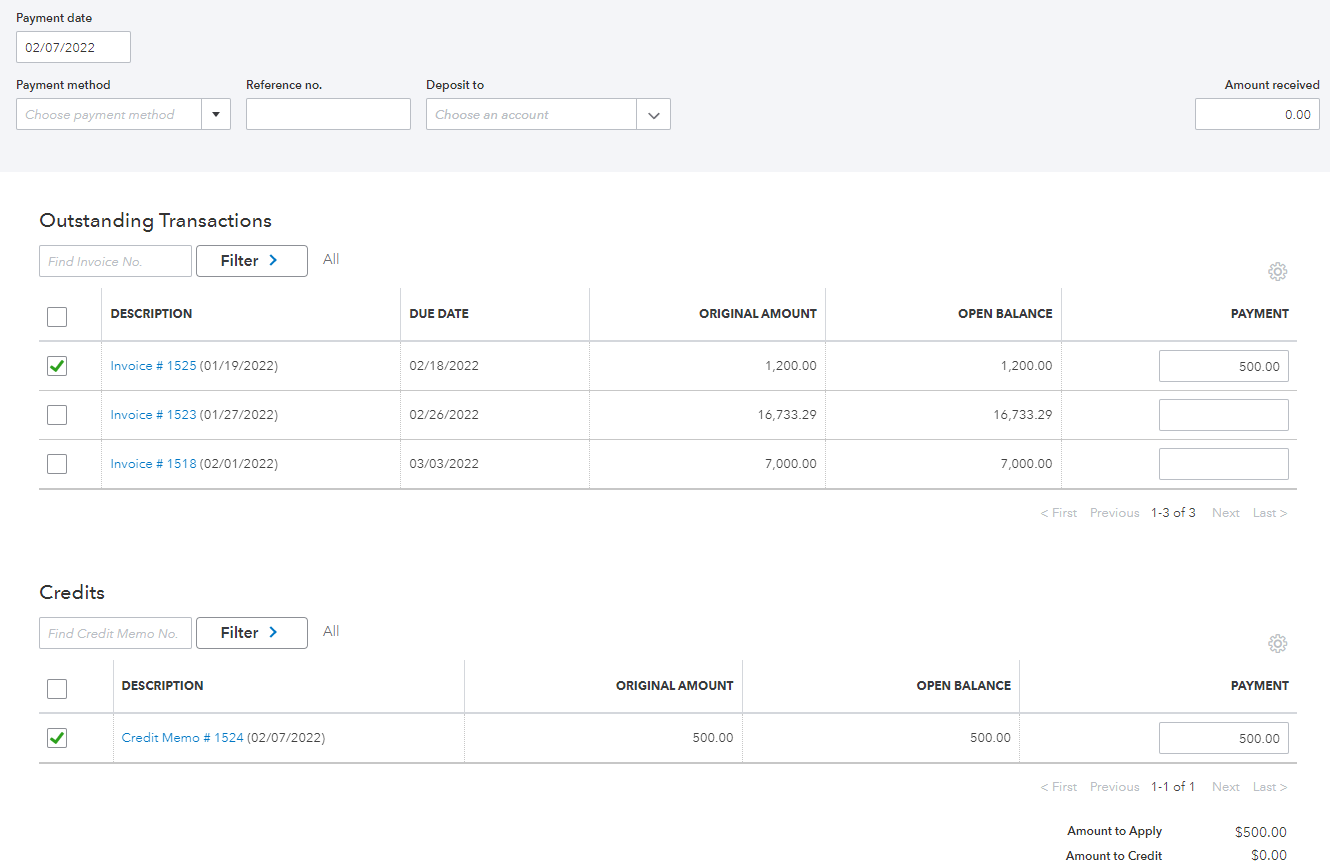
Task: Expand Filter in Credits section
Action: pos(252,633)
